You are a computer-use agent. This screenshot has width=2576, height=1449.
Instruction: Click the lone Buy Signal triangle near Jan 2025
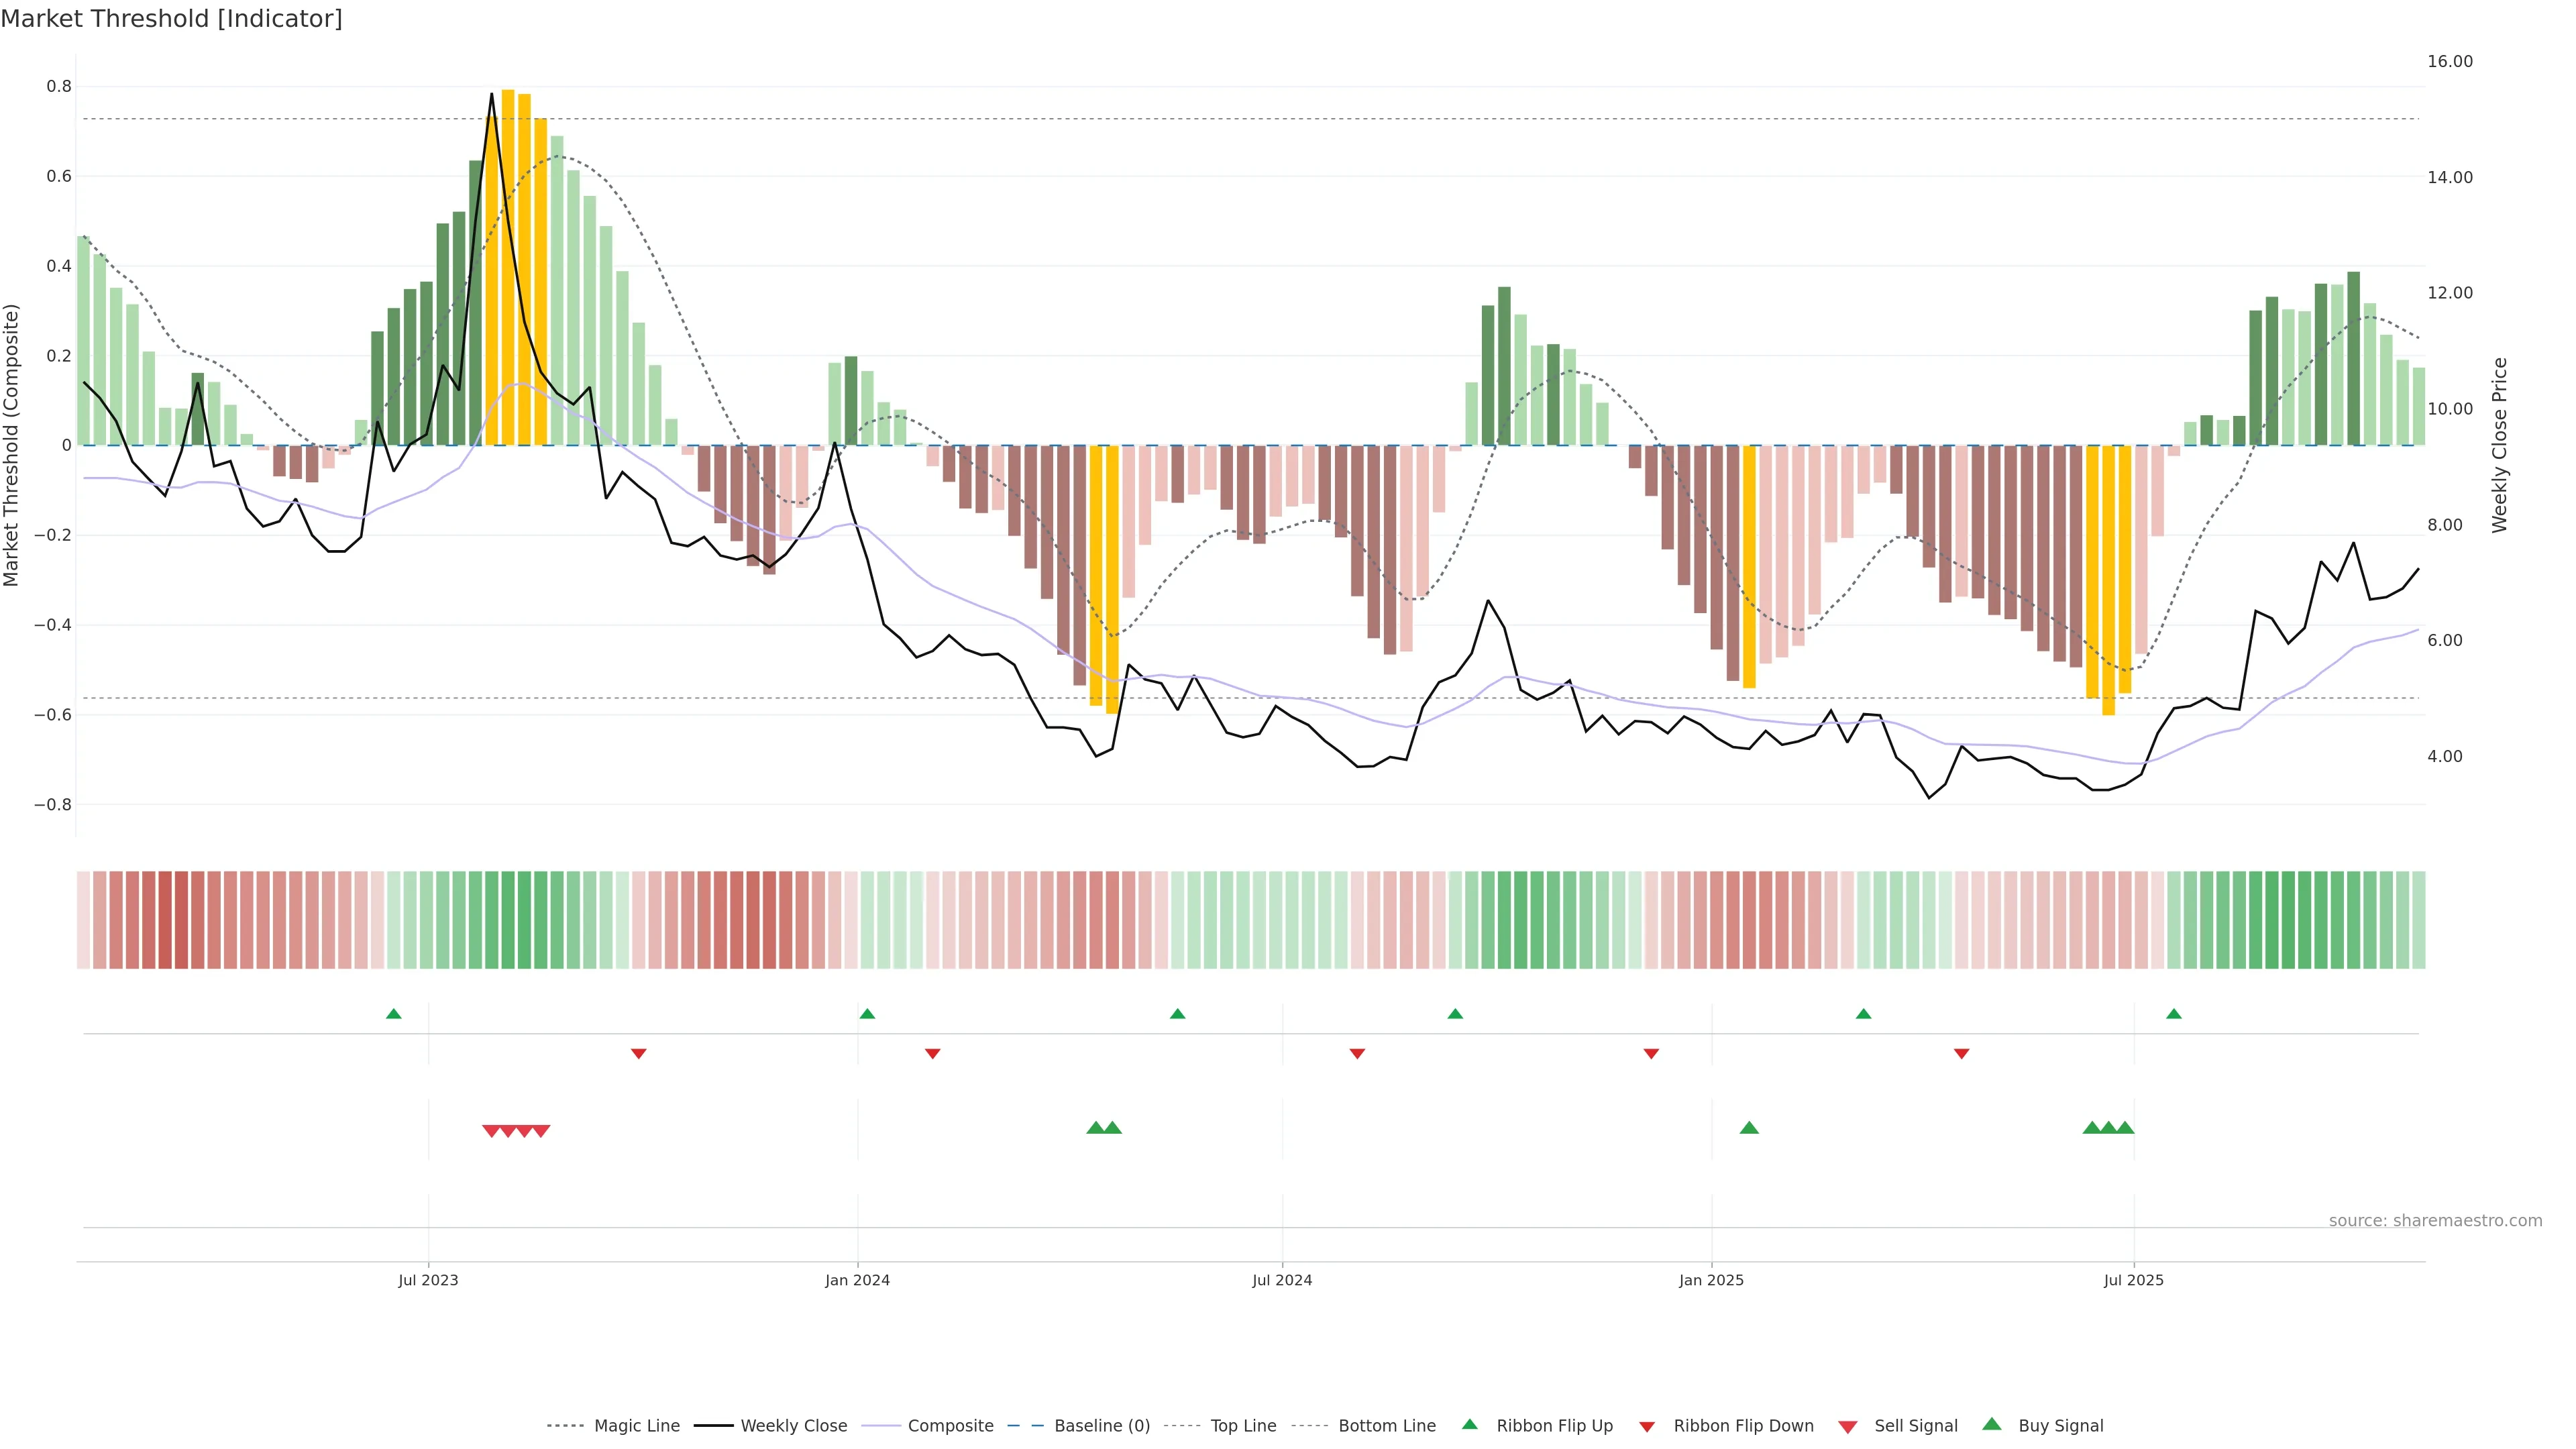[1749, 1128]
